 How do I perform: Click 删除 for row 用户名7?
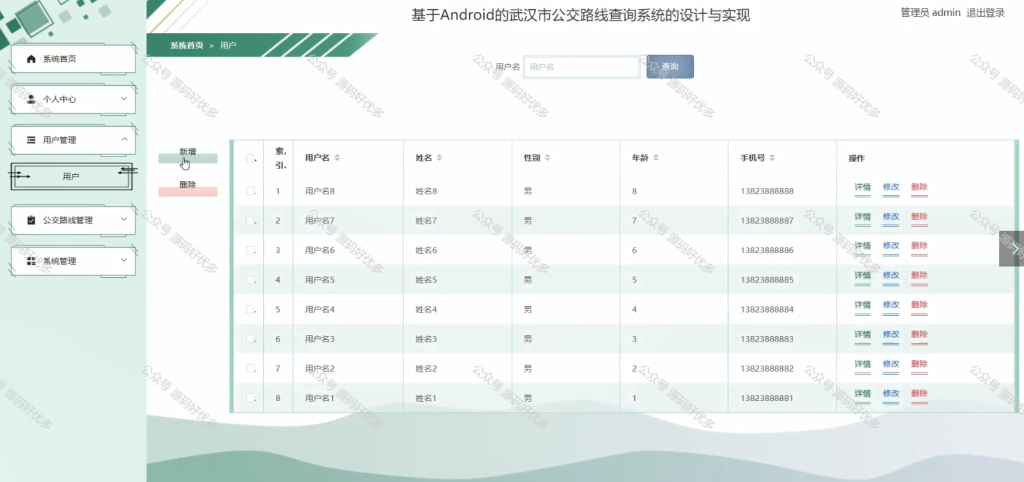pyautogui.click(x=919, y=217)
